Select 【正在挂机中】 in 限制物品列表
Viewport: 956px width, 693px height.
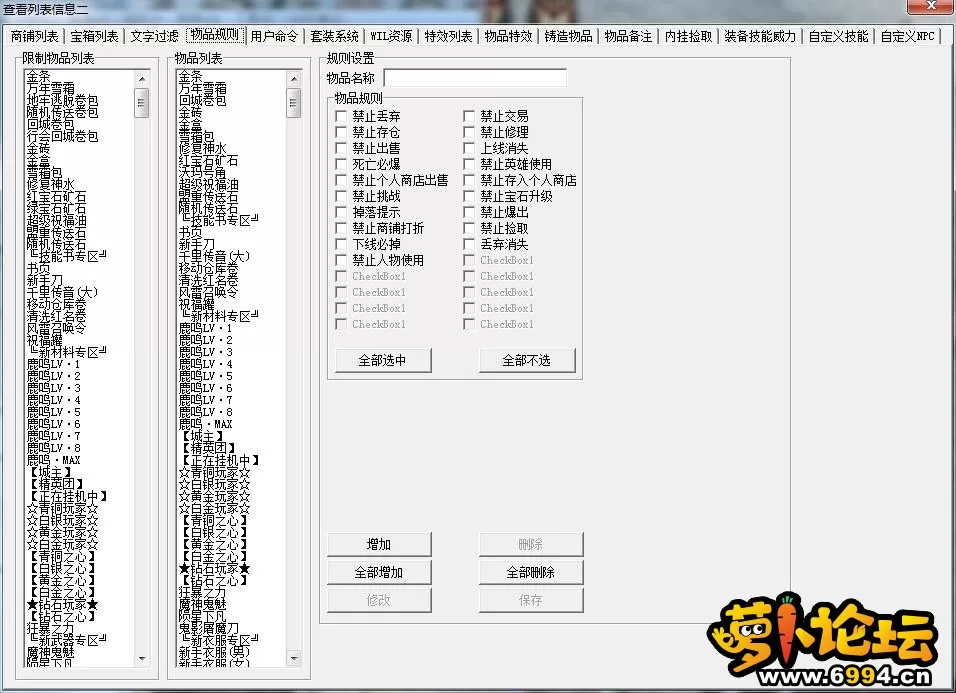pyautogui.click(x=68, y=497)
